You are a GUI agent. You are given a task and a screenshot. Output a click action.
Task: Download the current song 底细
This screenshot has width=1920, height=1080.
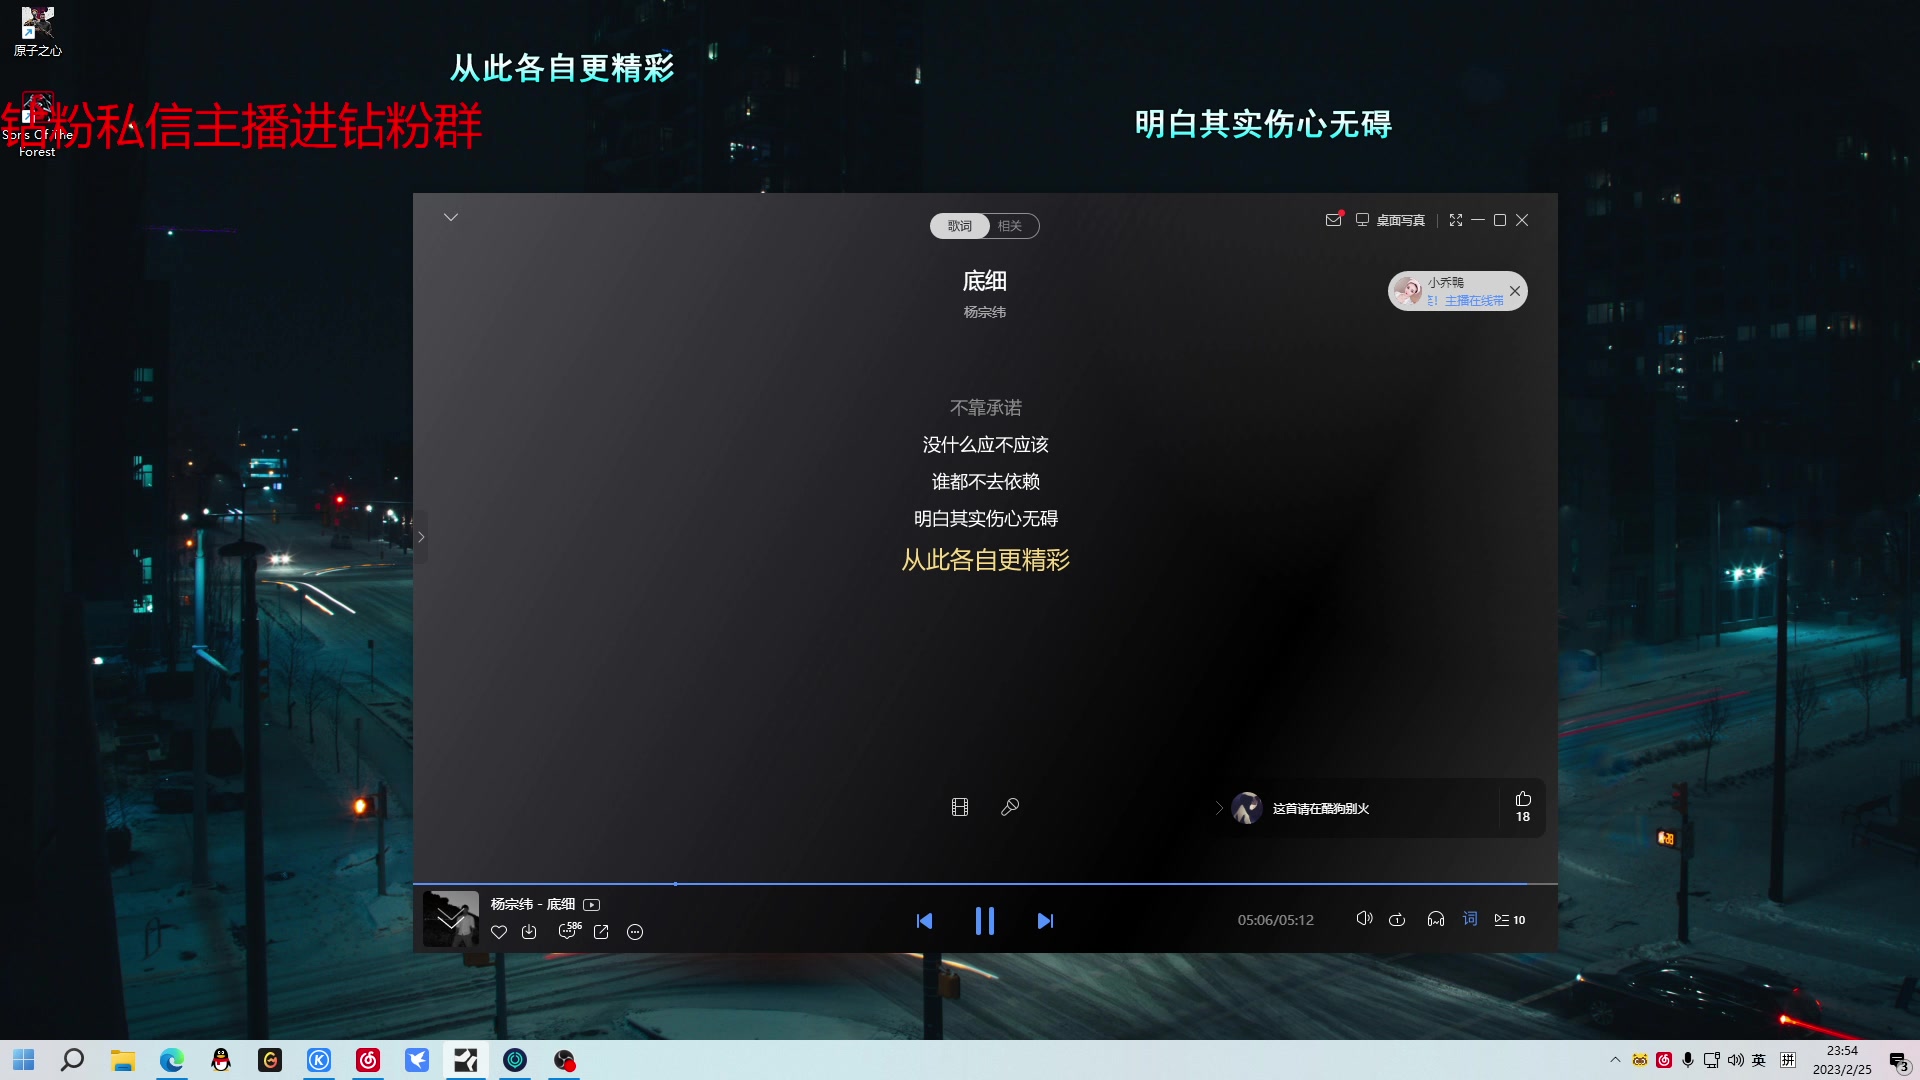[530, 932]
